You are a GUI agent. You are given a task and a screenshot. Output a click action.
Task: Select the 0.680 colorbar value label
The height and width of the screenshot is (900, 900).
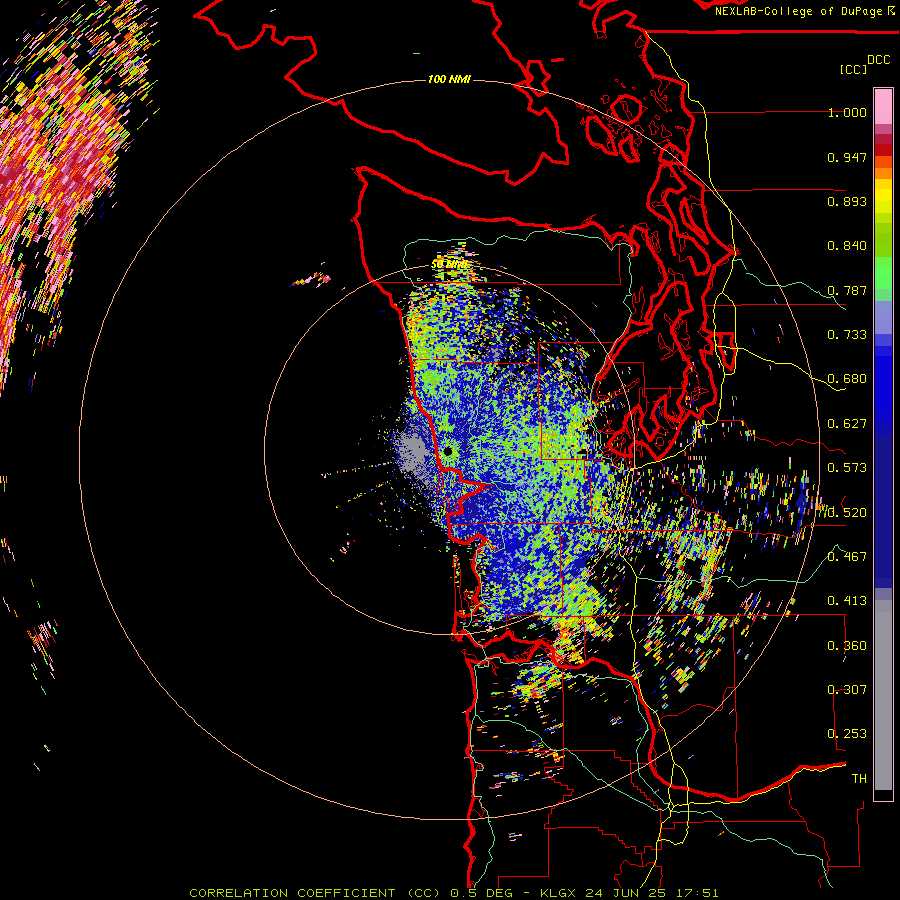click(847, 379)
